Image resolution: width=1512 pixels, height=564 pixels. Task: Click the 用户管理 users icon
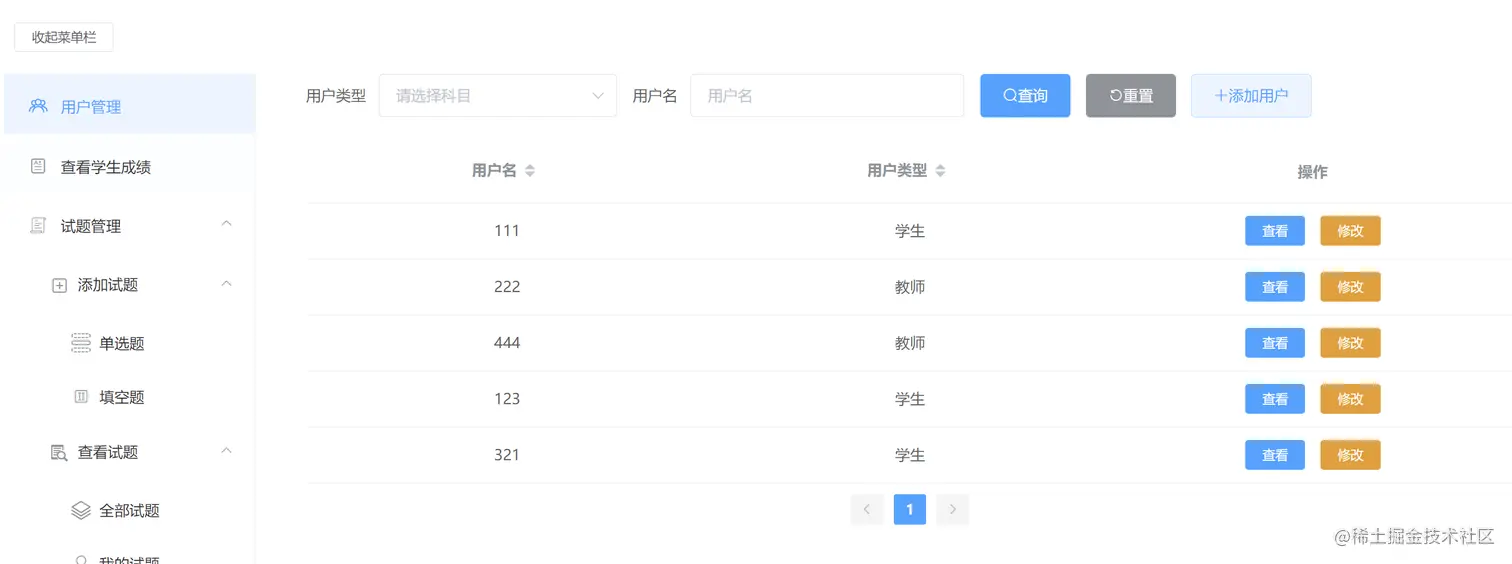38,106
